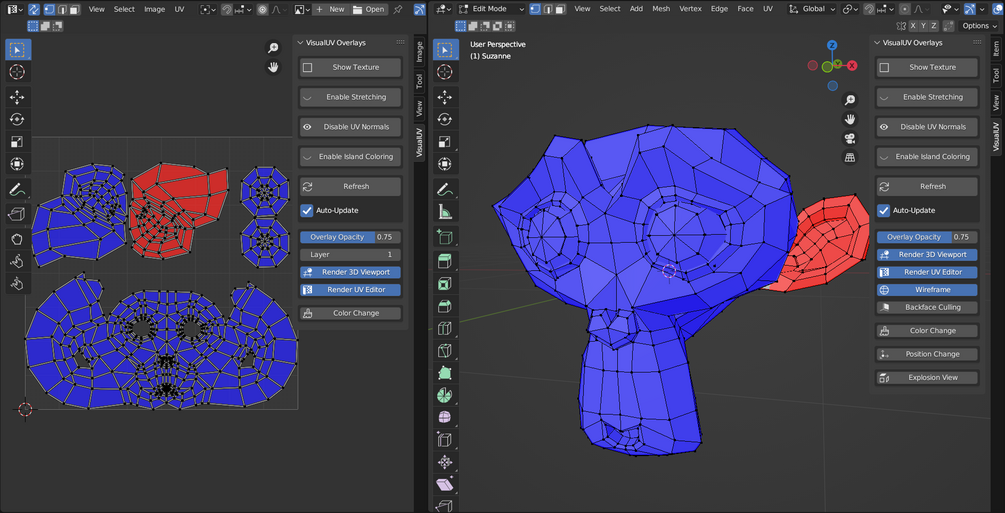Select the Pinch tool in UV editor toolbar

click(17, 283)
